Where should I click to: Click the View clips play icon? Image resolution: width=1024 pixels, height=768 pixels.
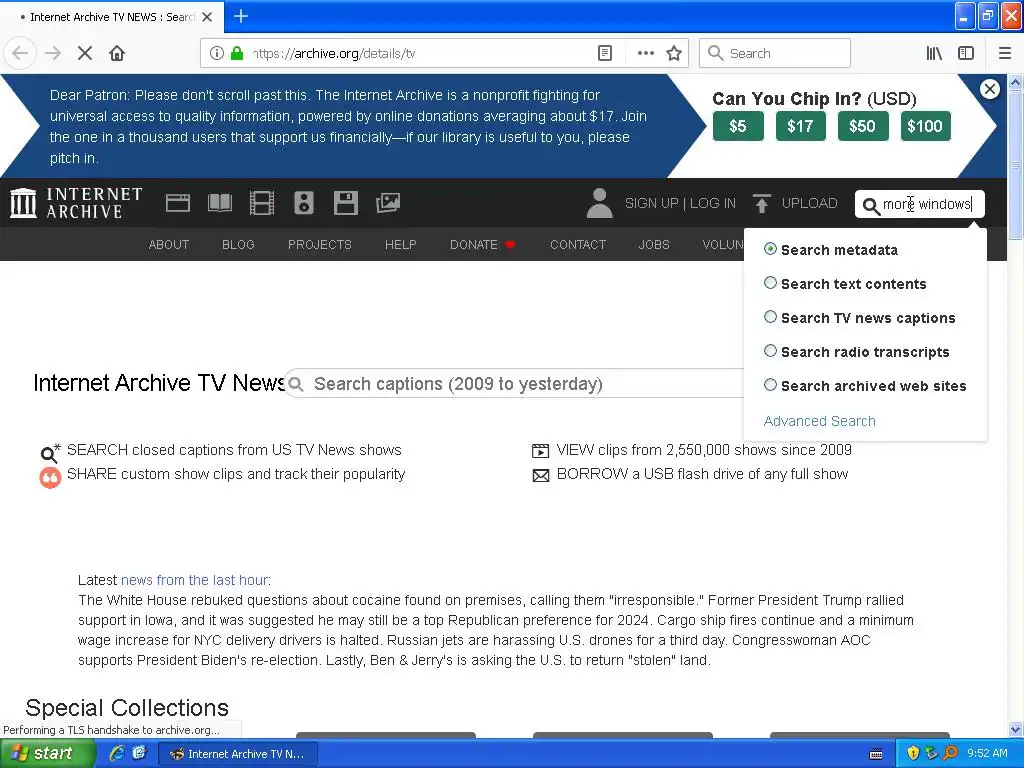coord(541,450)
